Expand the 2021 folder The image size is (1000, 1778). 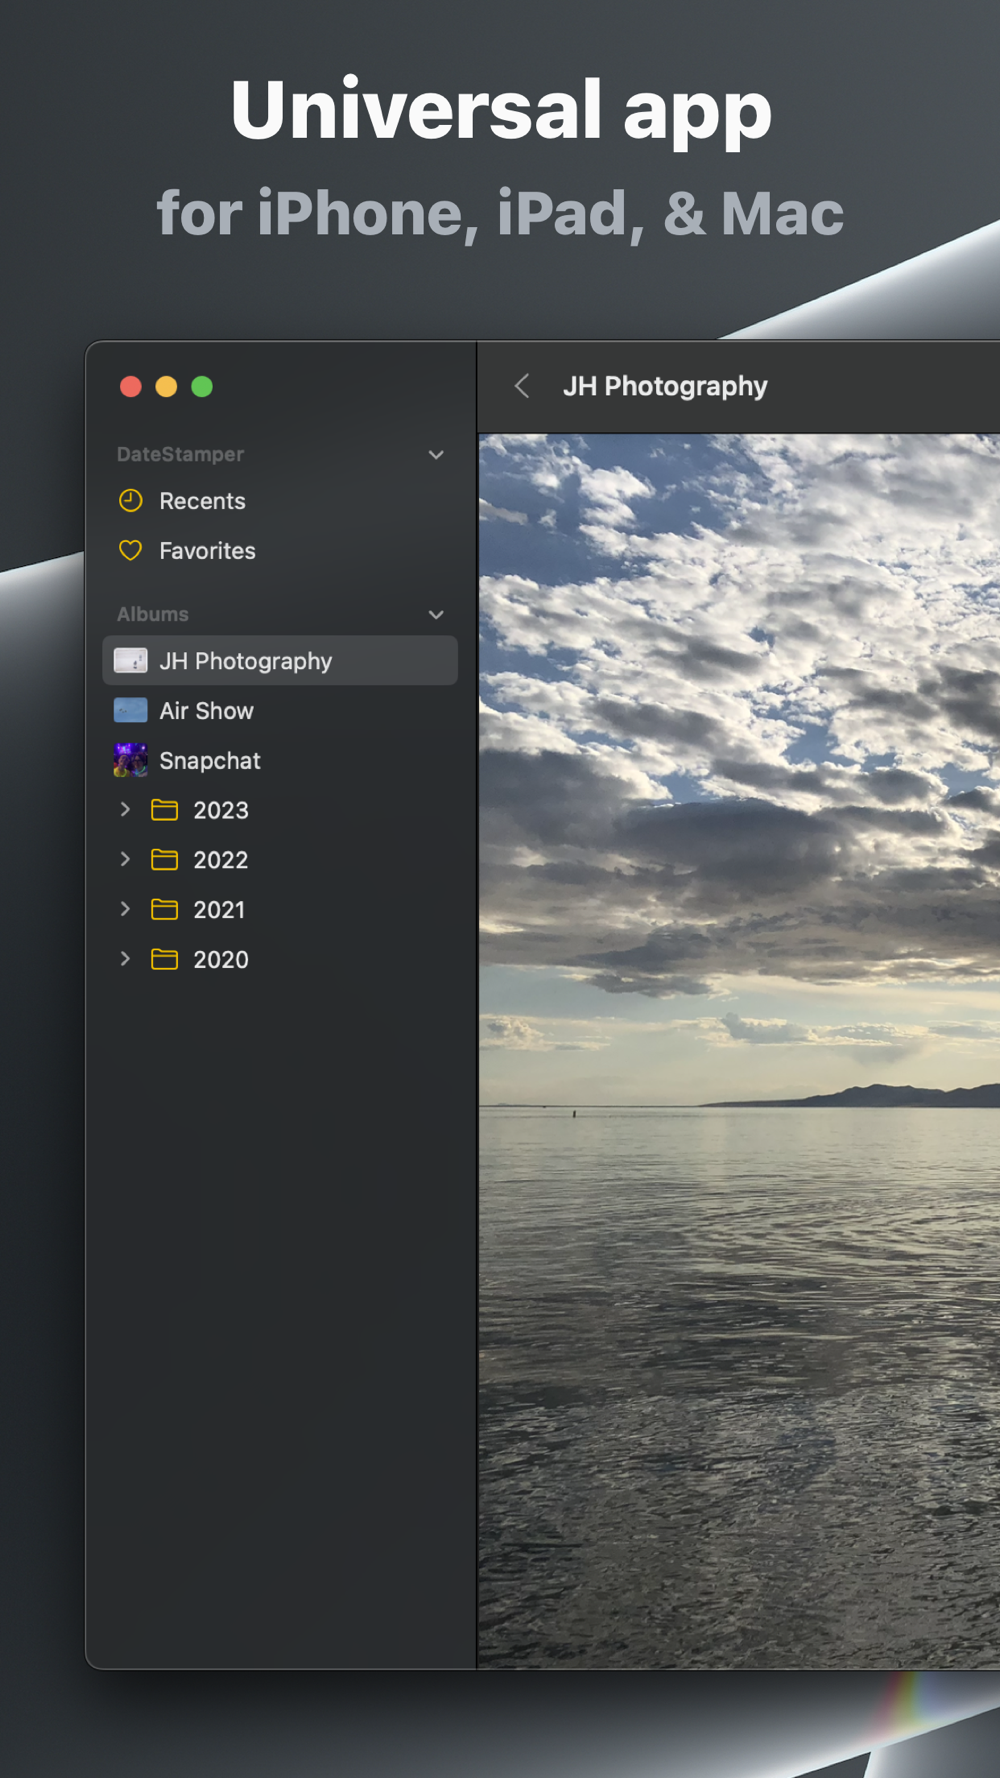(x=125, y=909)
